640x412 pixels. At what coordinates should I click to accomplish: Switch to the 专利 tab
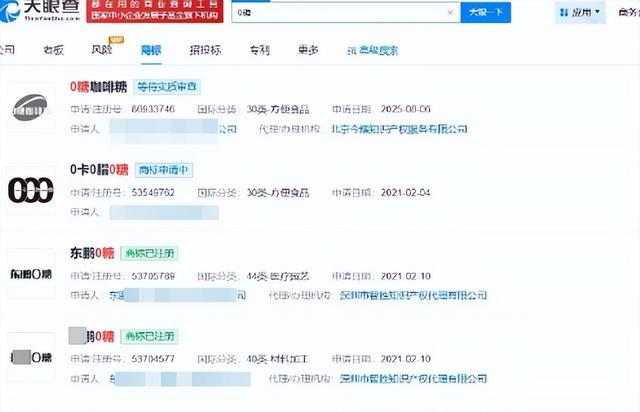260,50
